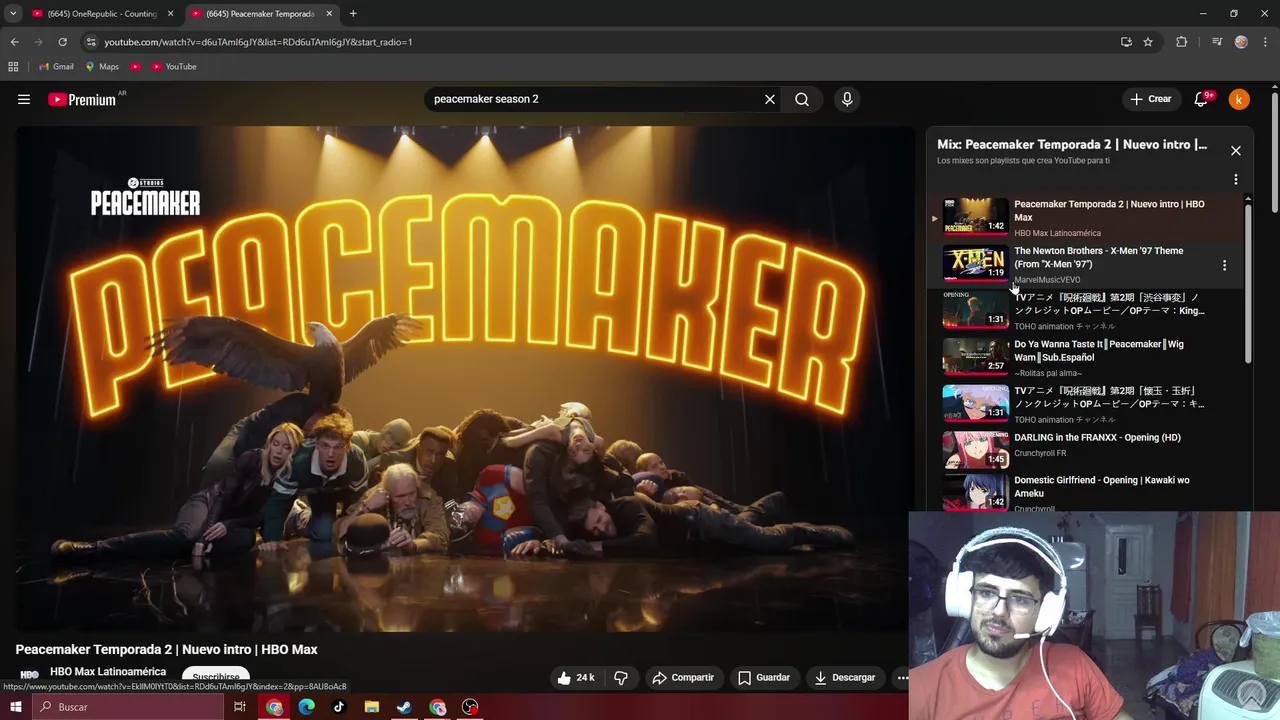
Task: Play the 渋谷事変 TVアニメ opening item
Action: coord(1085,310)
